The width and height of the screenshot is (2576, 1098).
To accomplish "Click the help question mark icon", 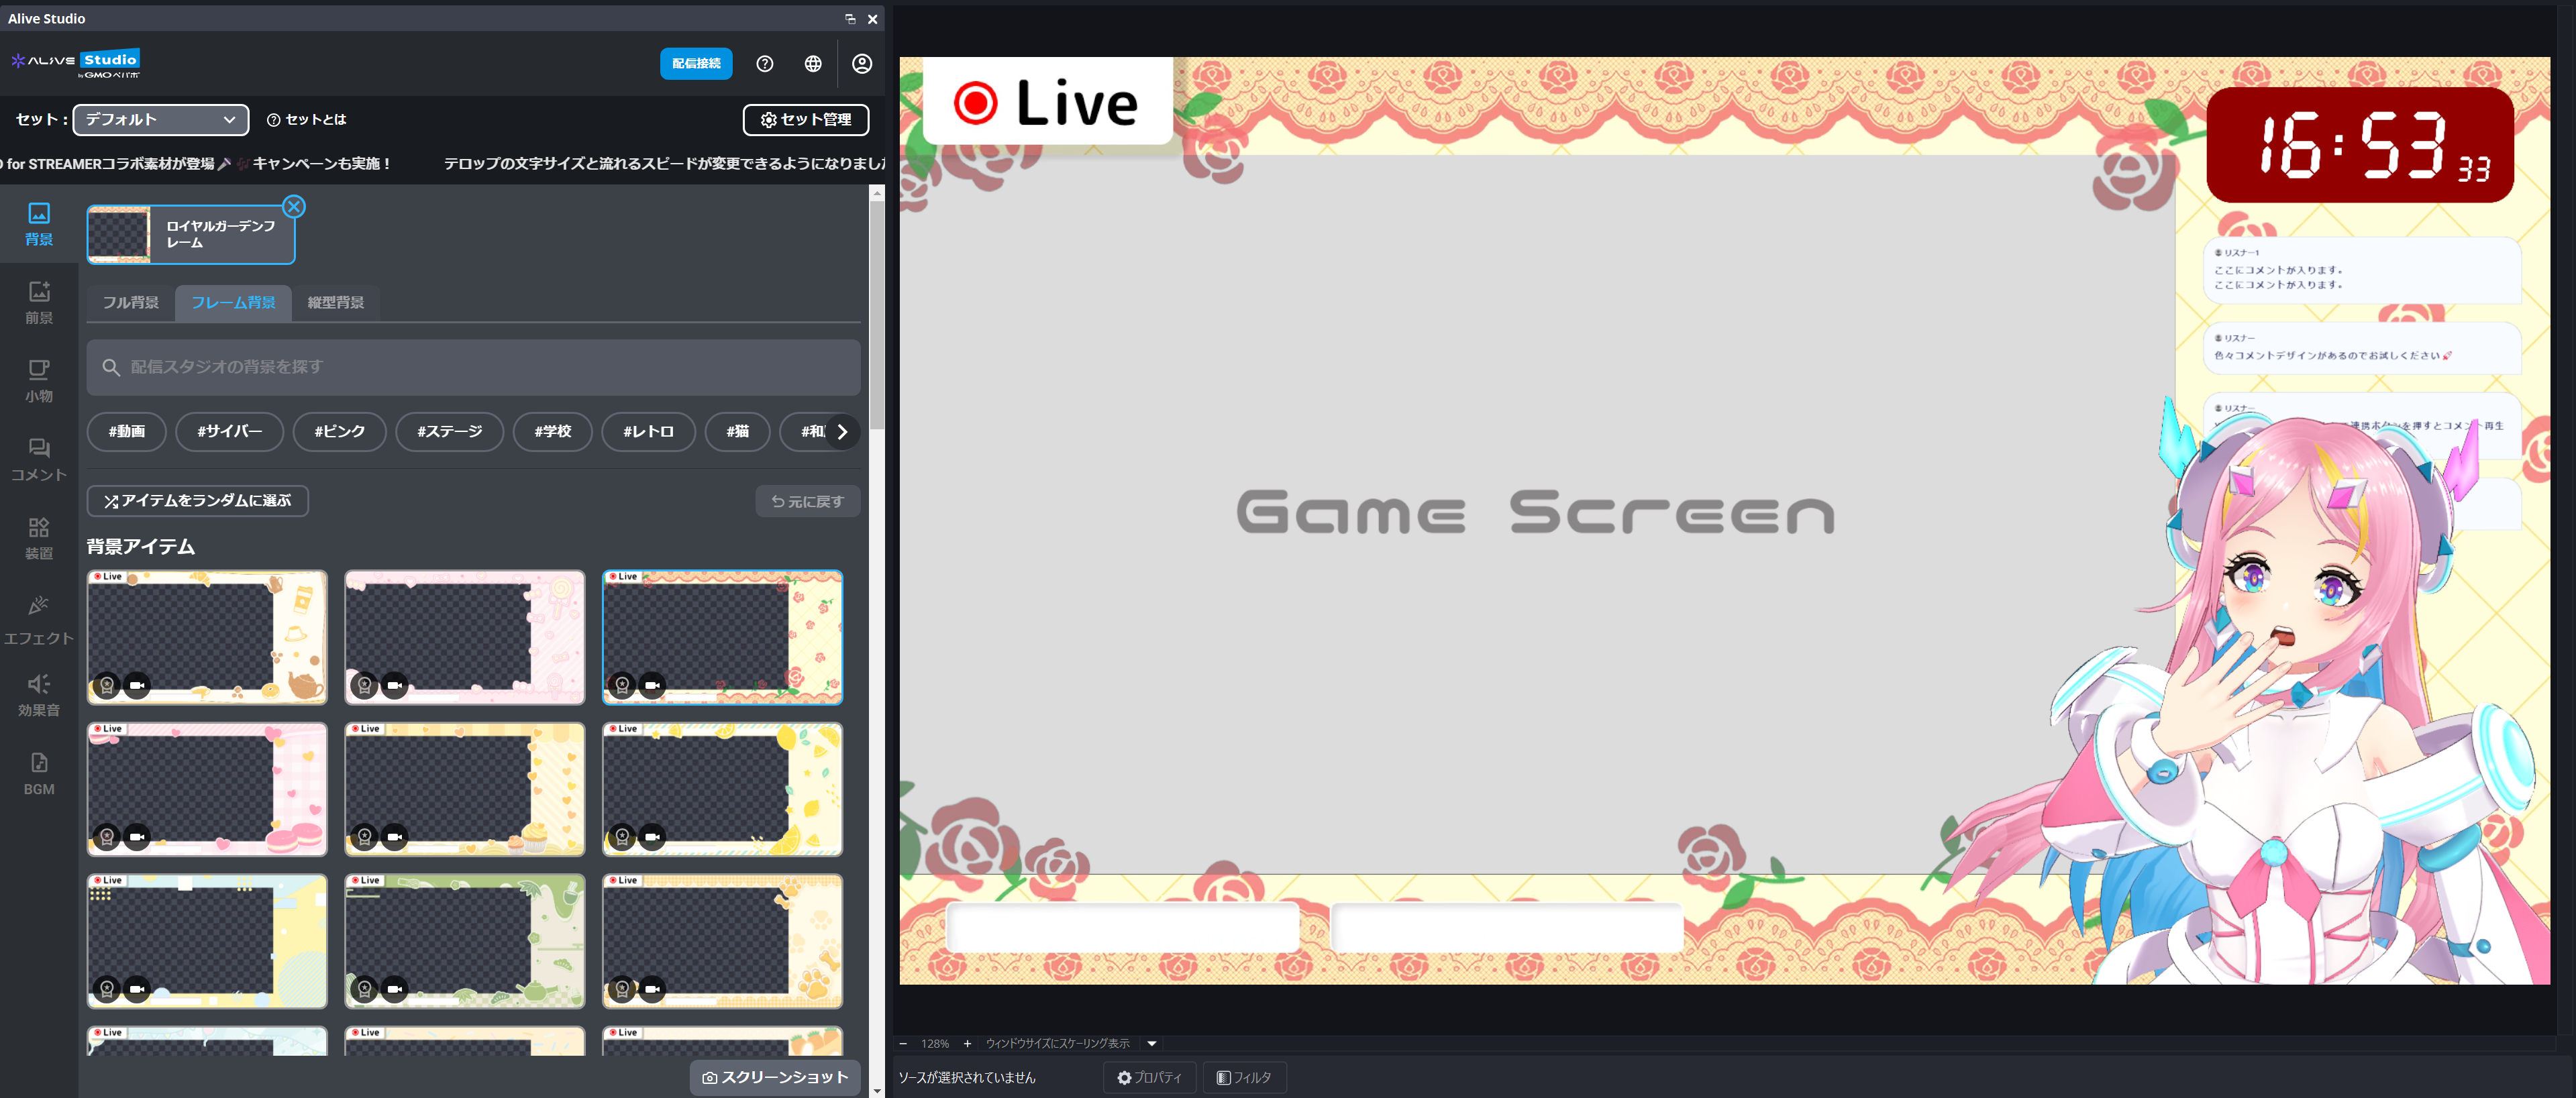I will (765, 63).
